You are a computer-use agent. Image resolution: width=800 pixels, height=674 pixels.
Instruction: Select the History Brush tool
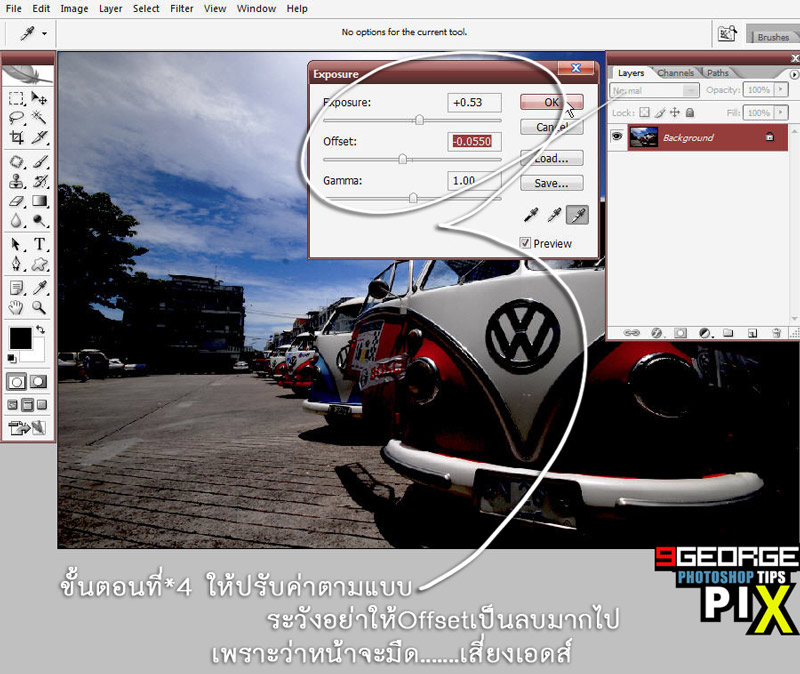tap(39, 181)
